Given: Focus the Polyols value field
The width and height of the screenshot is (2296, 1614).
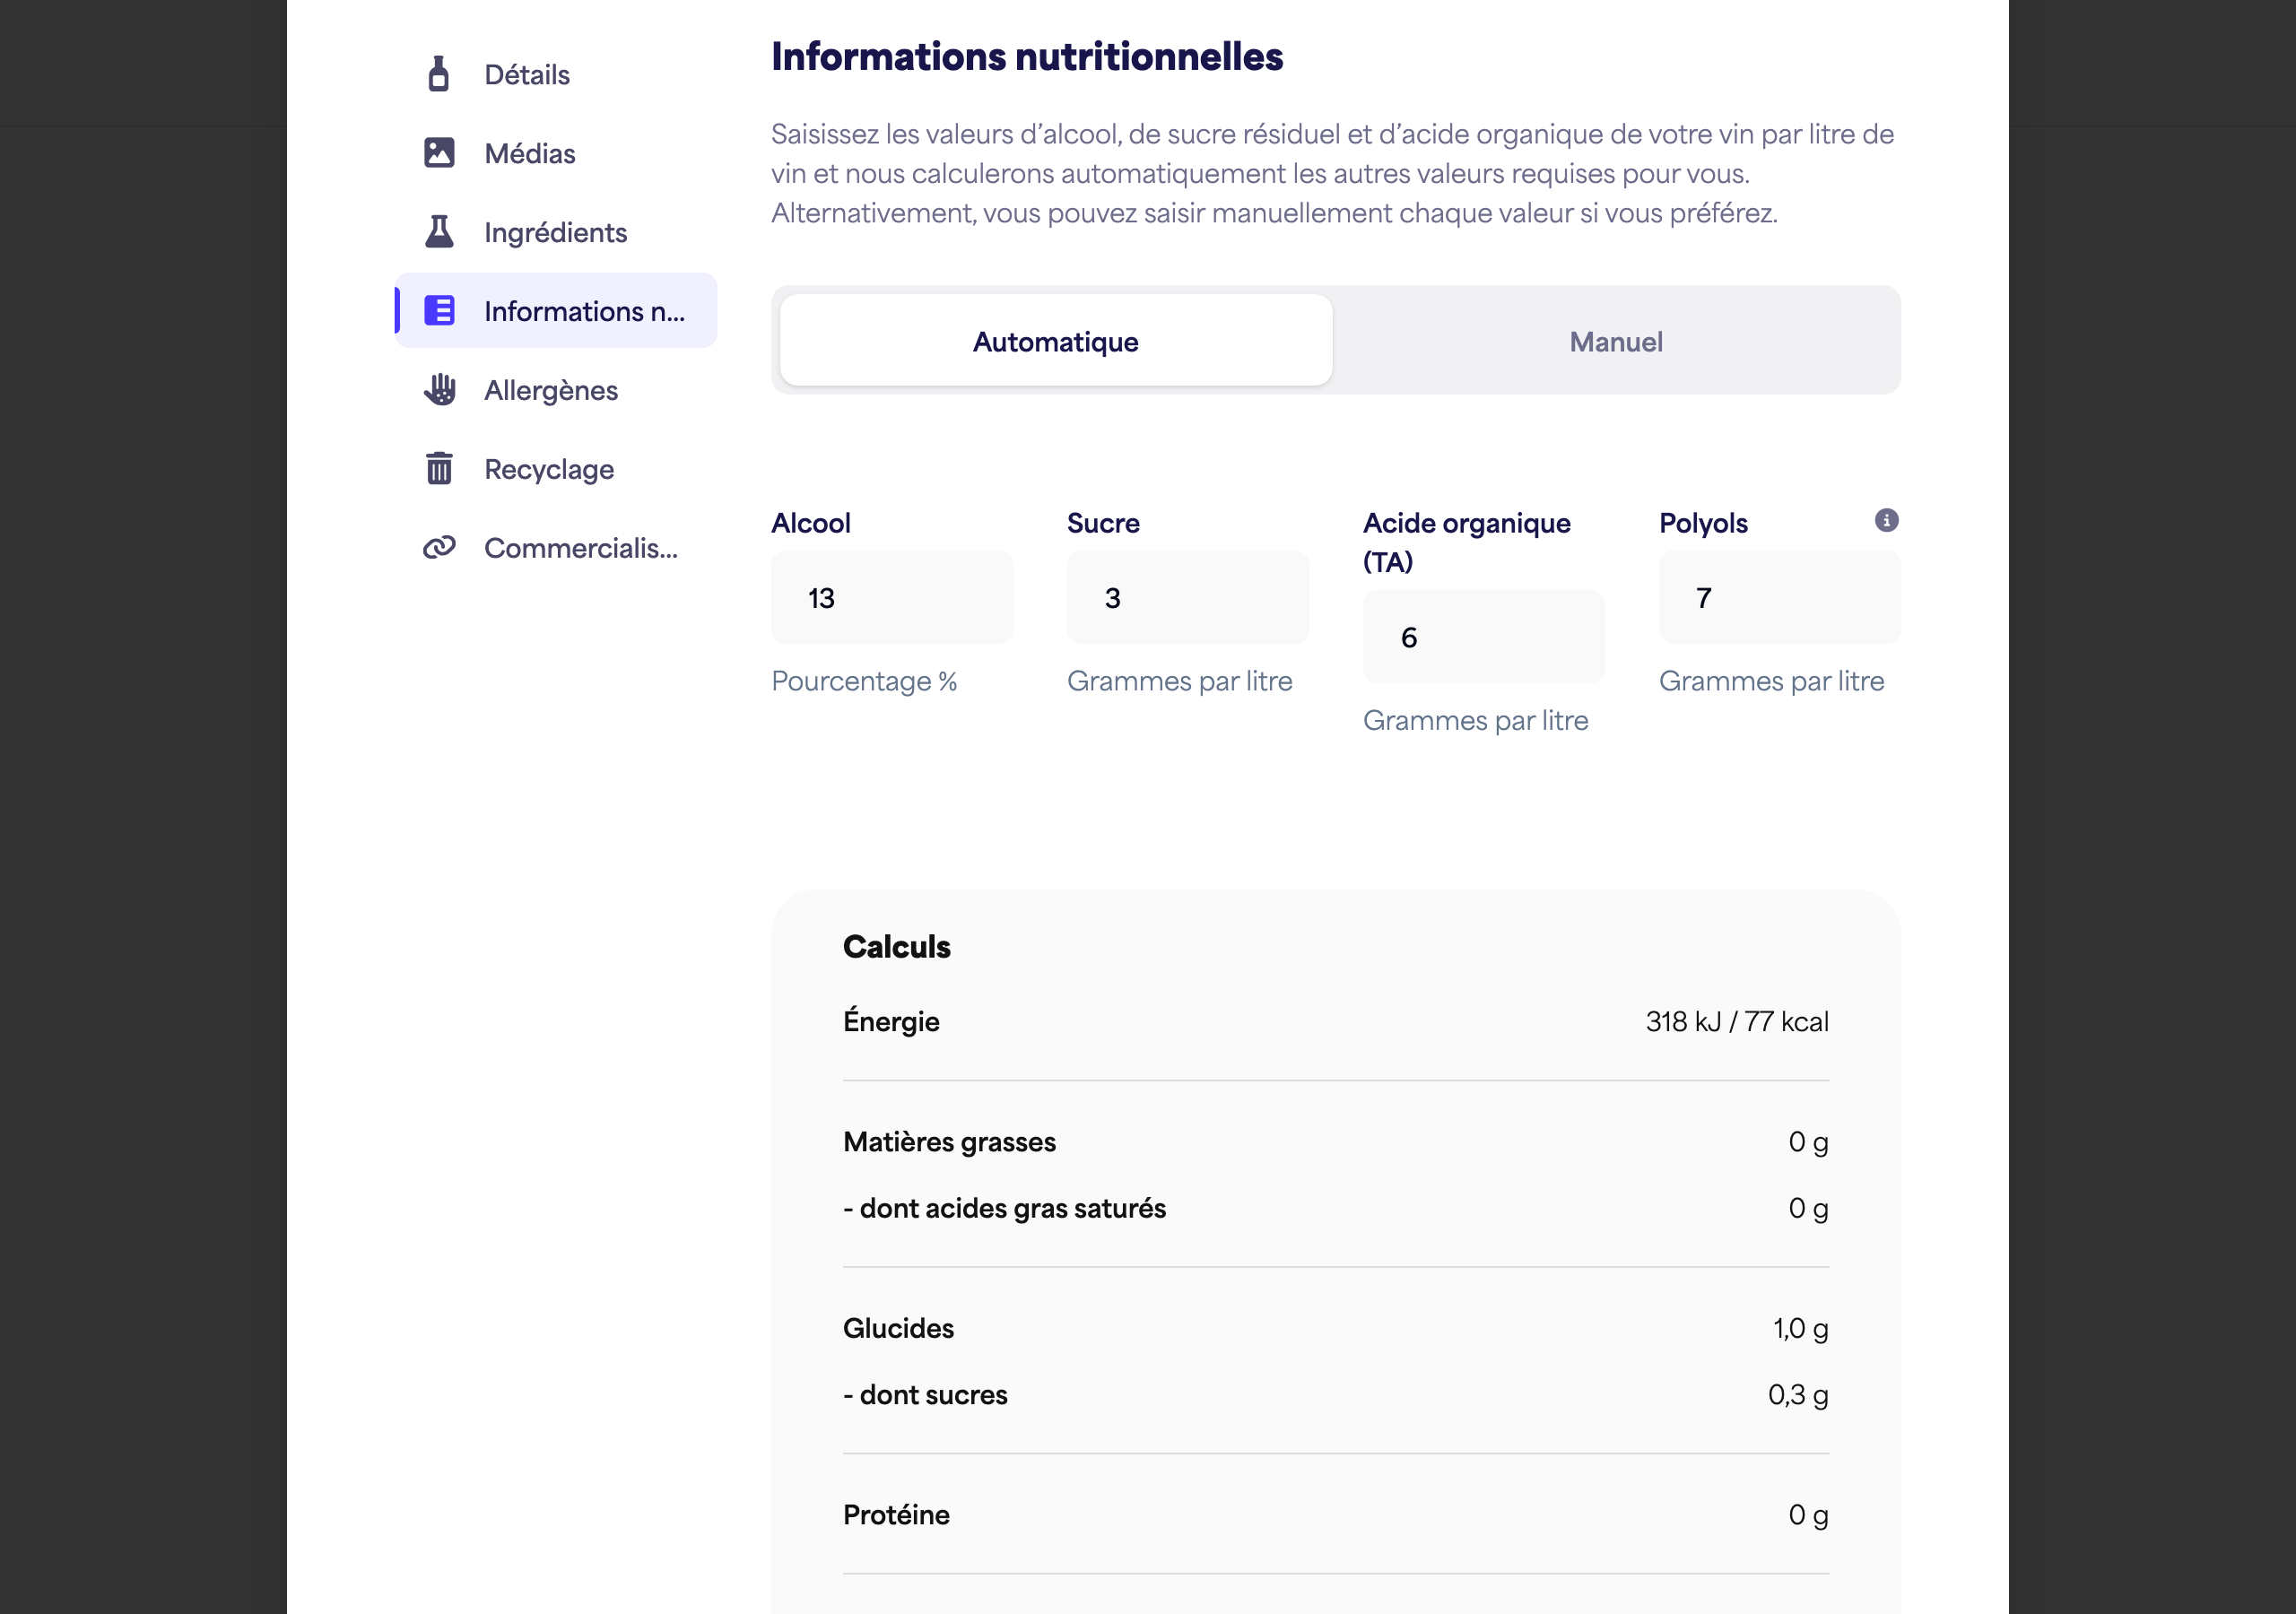Looking at the screenshot, I should 1780,598.
